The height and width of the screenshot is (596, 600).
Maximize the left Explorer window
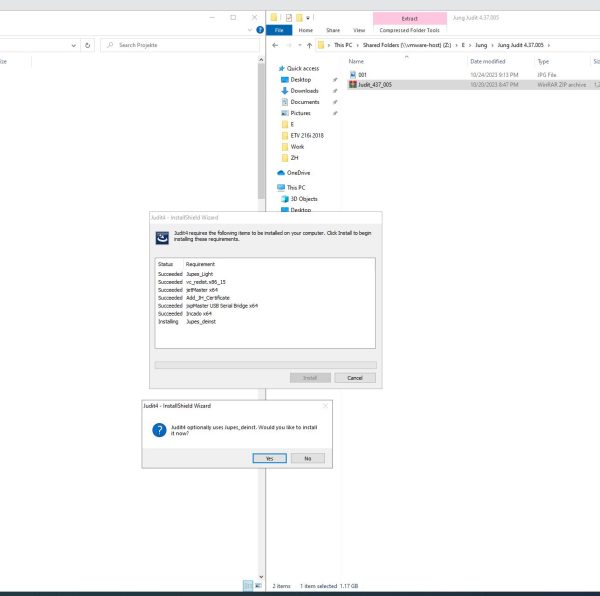click(x=233, y=17)
